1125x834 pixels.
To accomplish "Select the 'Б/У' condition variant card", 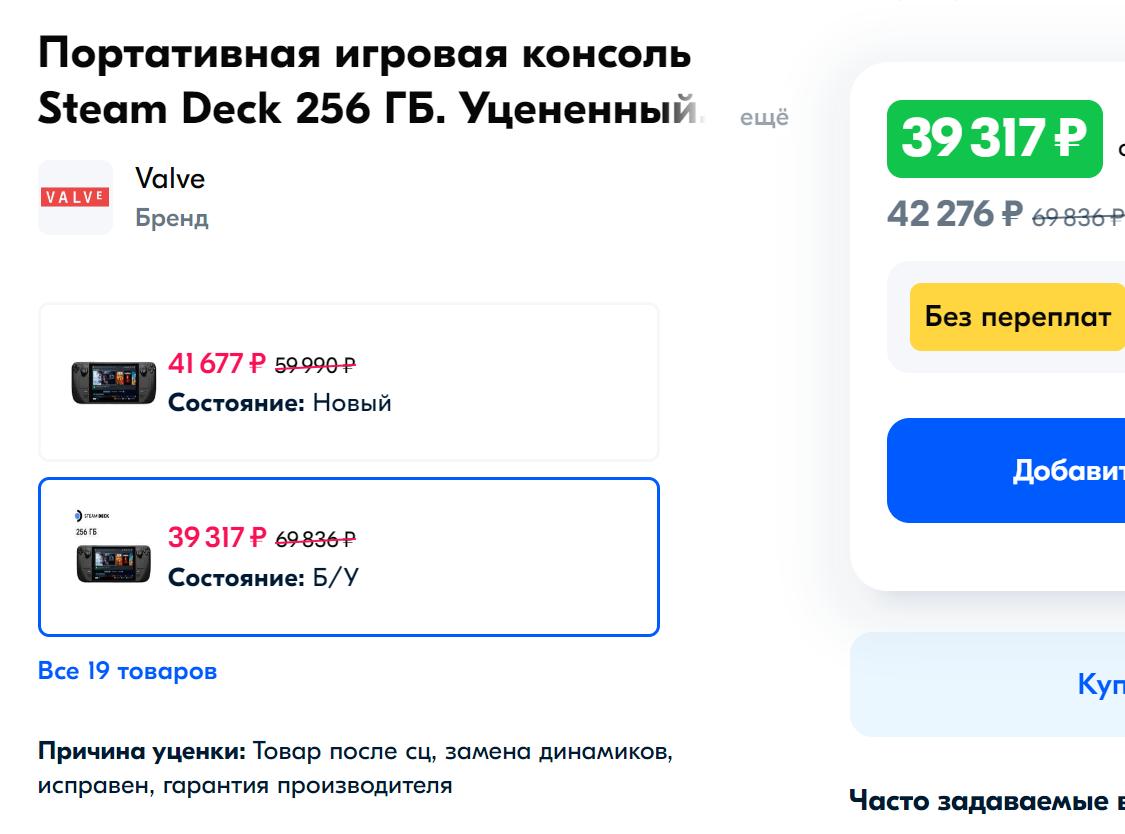I will click(349, 557).
